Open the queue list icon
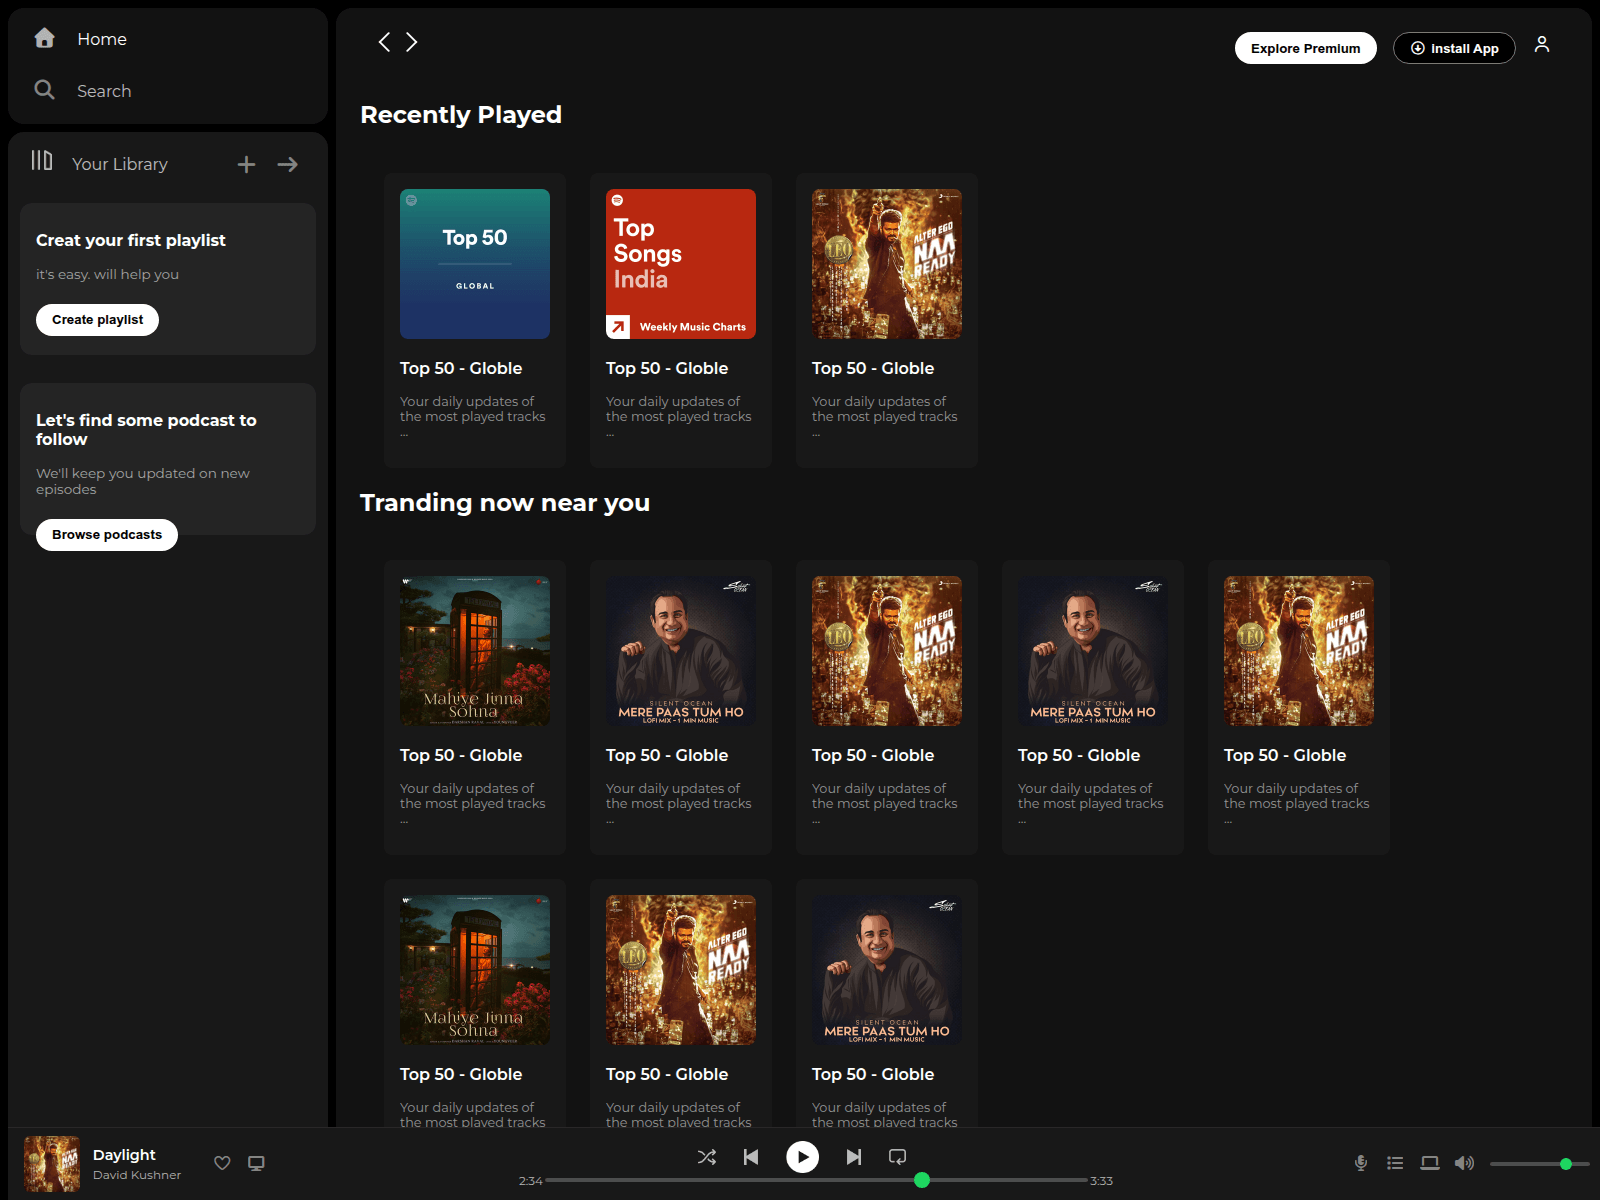The width and height of the screenshot is (1600, 1200). click(1395, 1163)
